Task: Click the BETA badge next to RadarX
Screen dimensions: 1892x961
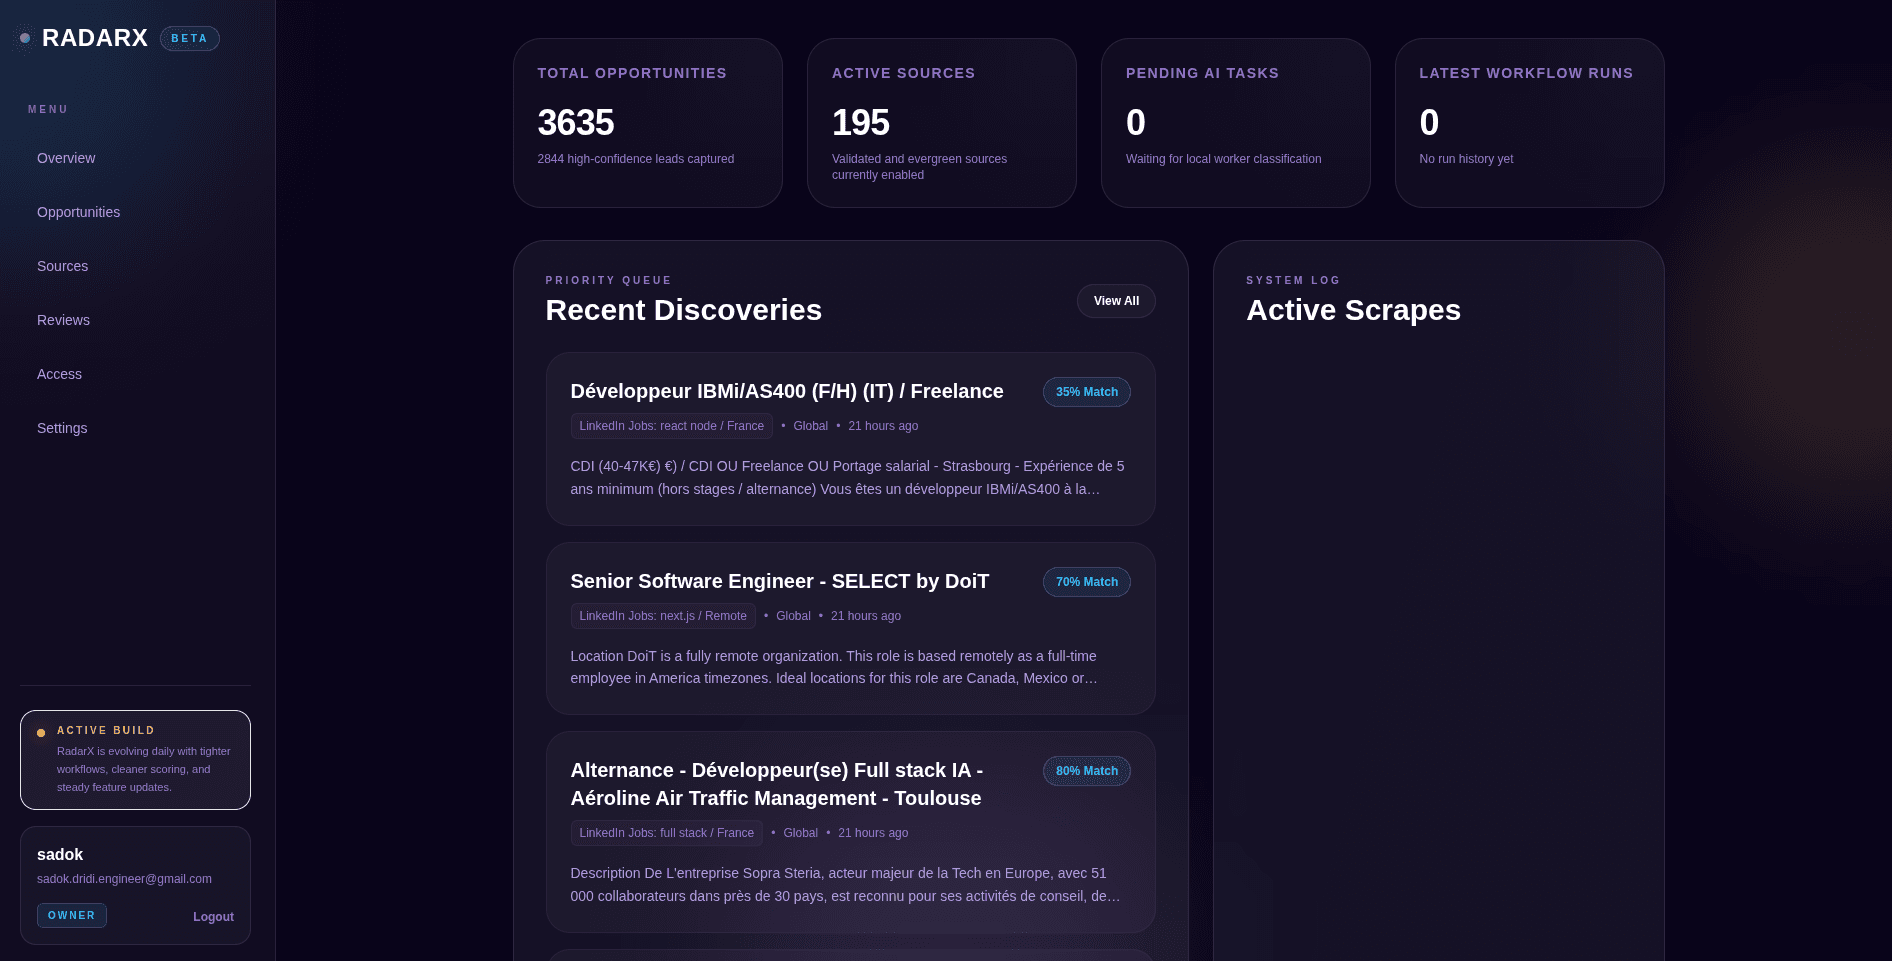Action: [189, 38]
